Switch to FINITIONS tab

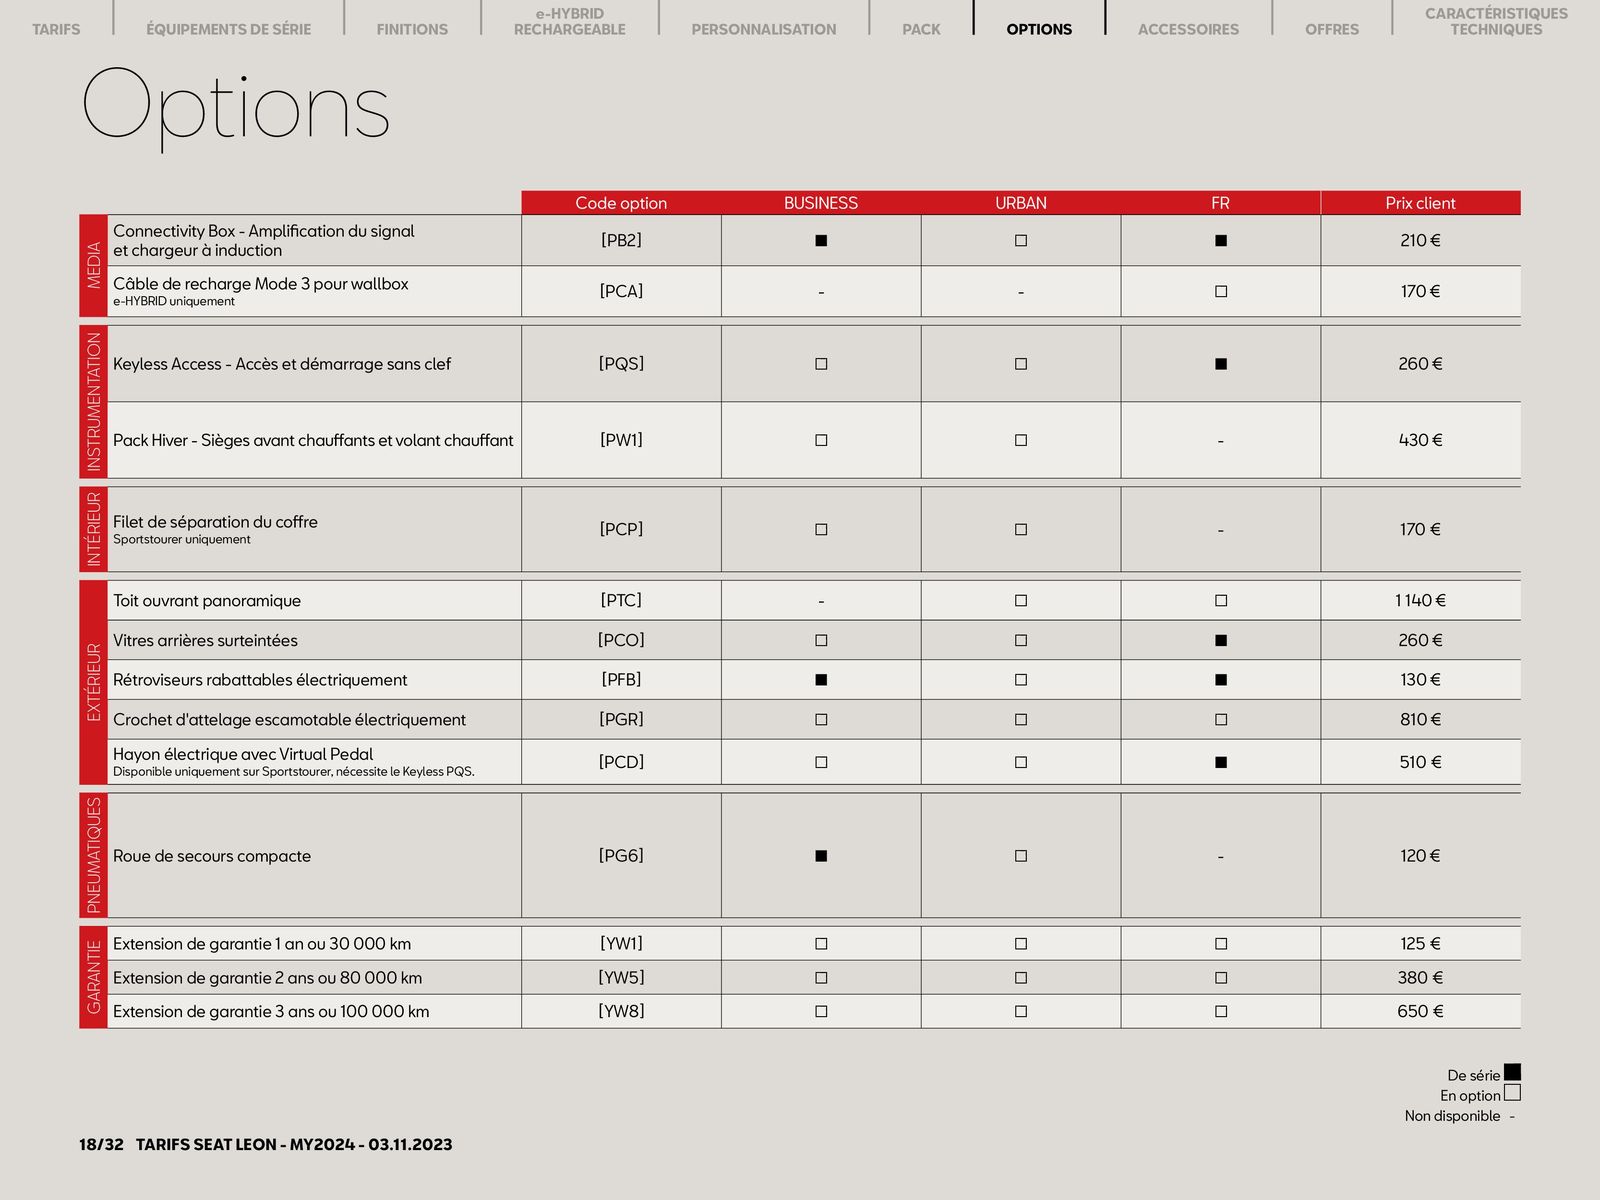(412, 29)
